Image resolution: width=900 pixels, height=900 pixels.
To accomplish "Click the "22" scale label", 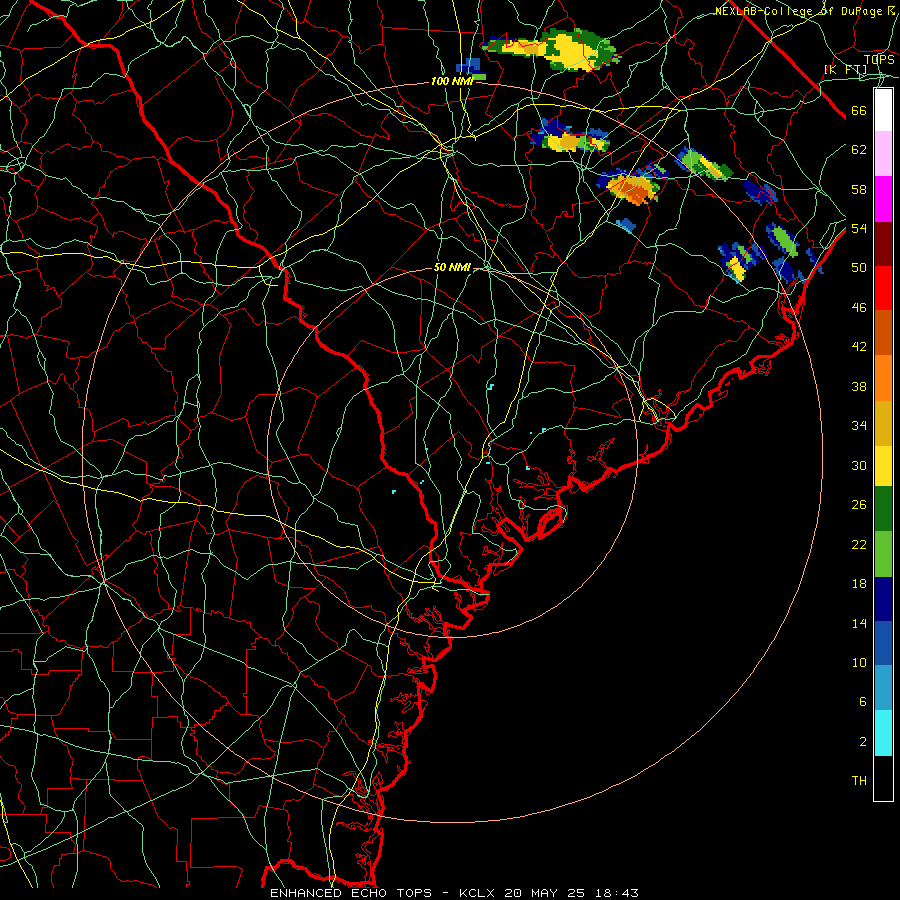I will click(859, 544).
